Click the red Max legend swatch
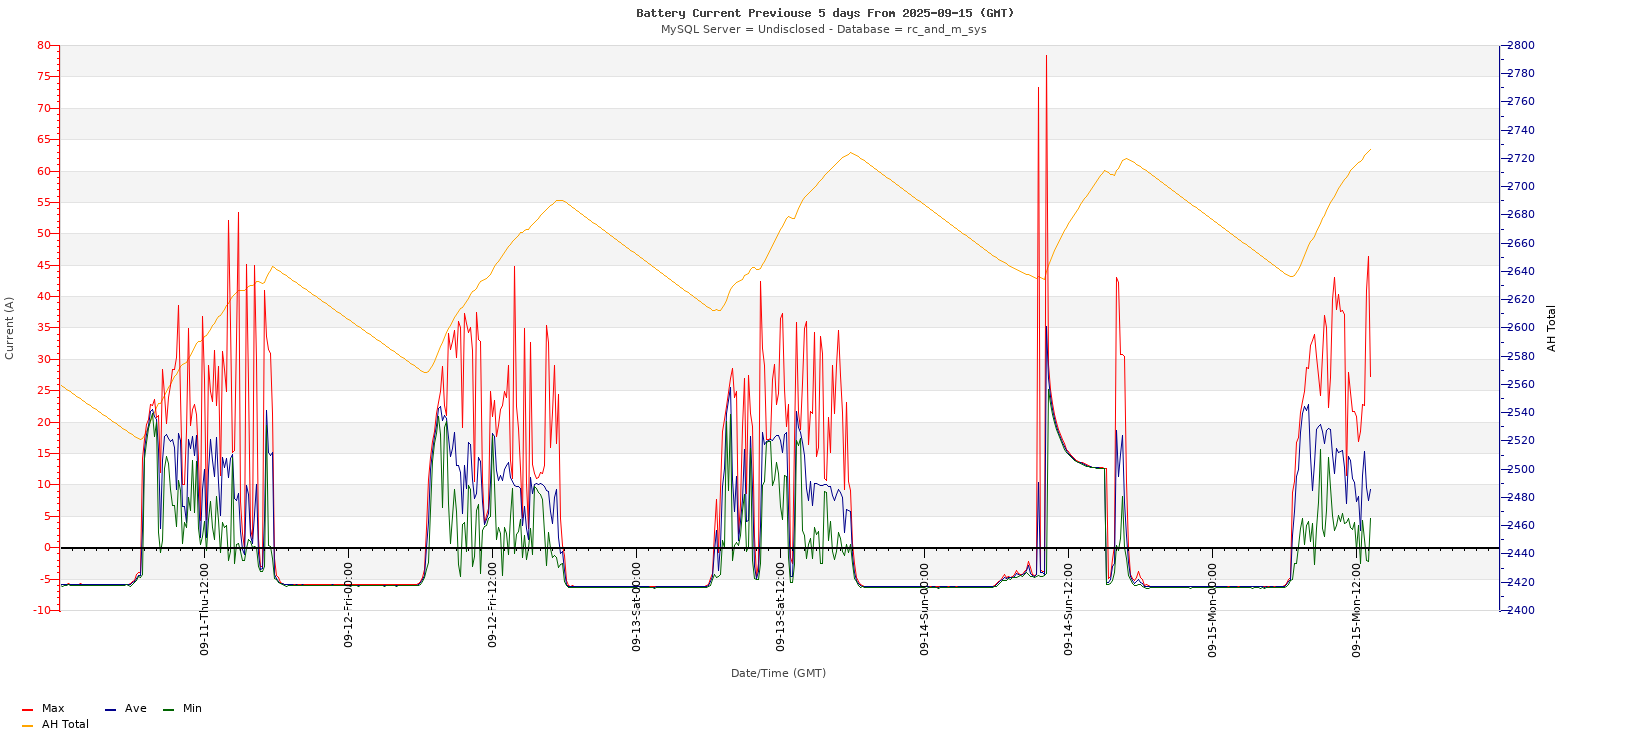This screenshot has width=1650, height=750. [x=27, y=709]
